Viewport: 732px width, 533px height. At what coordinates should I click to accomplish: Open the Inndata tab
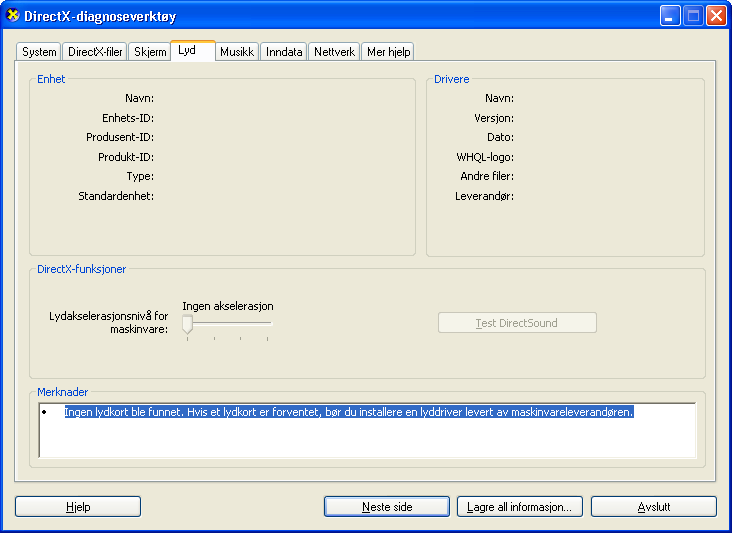pos(284,52)
